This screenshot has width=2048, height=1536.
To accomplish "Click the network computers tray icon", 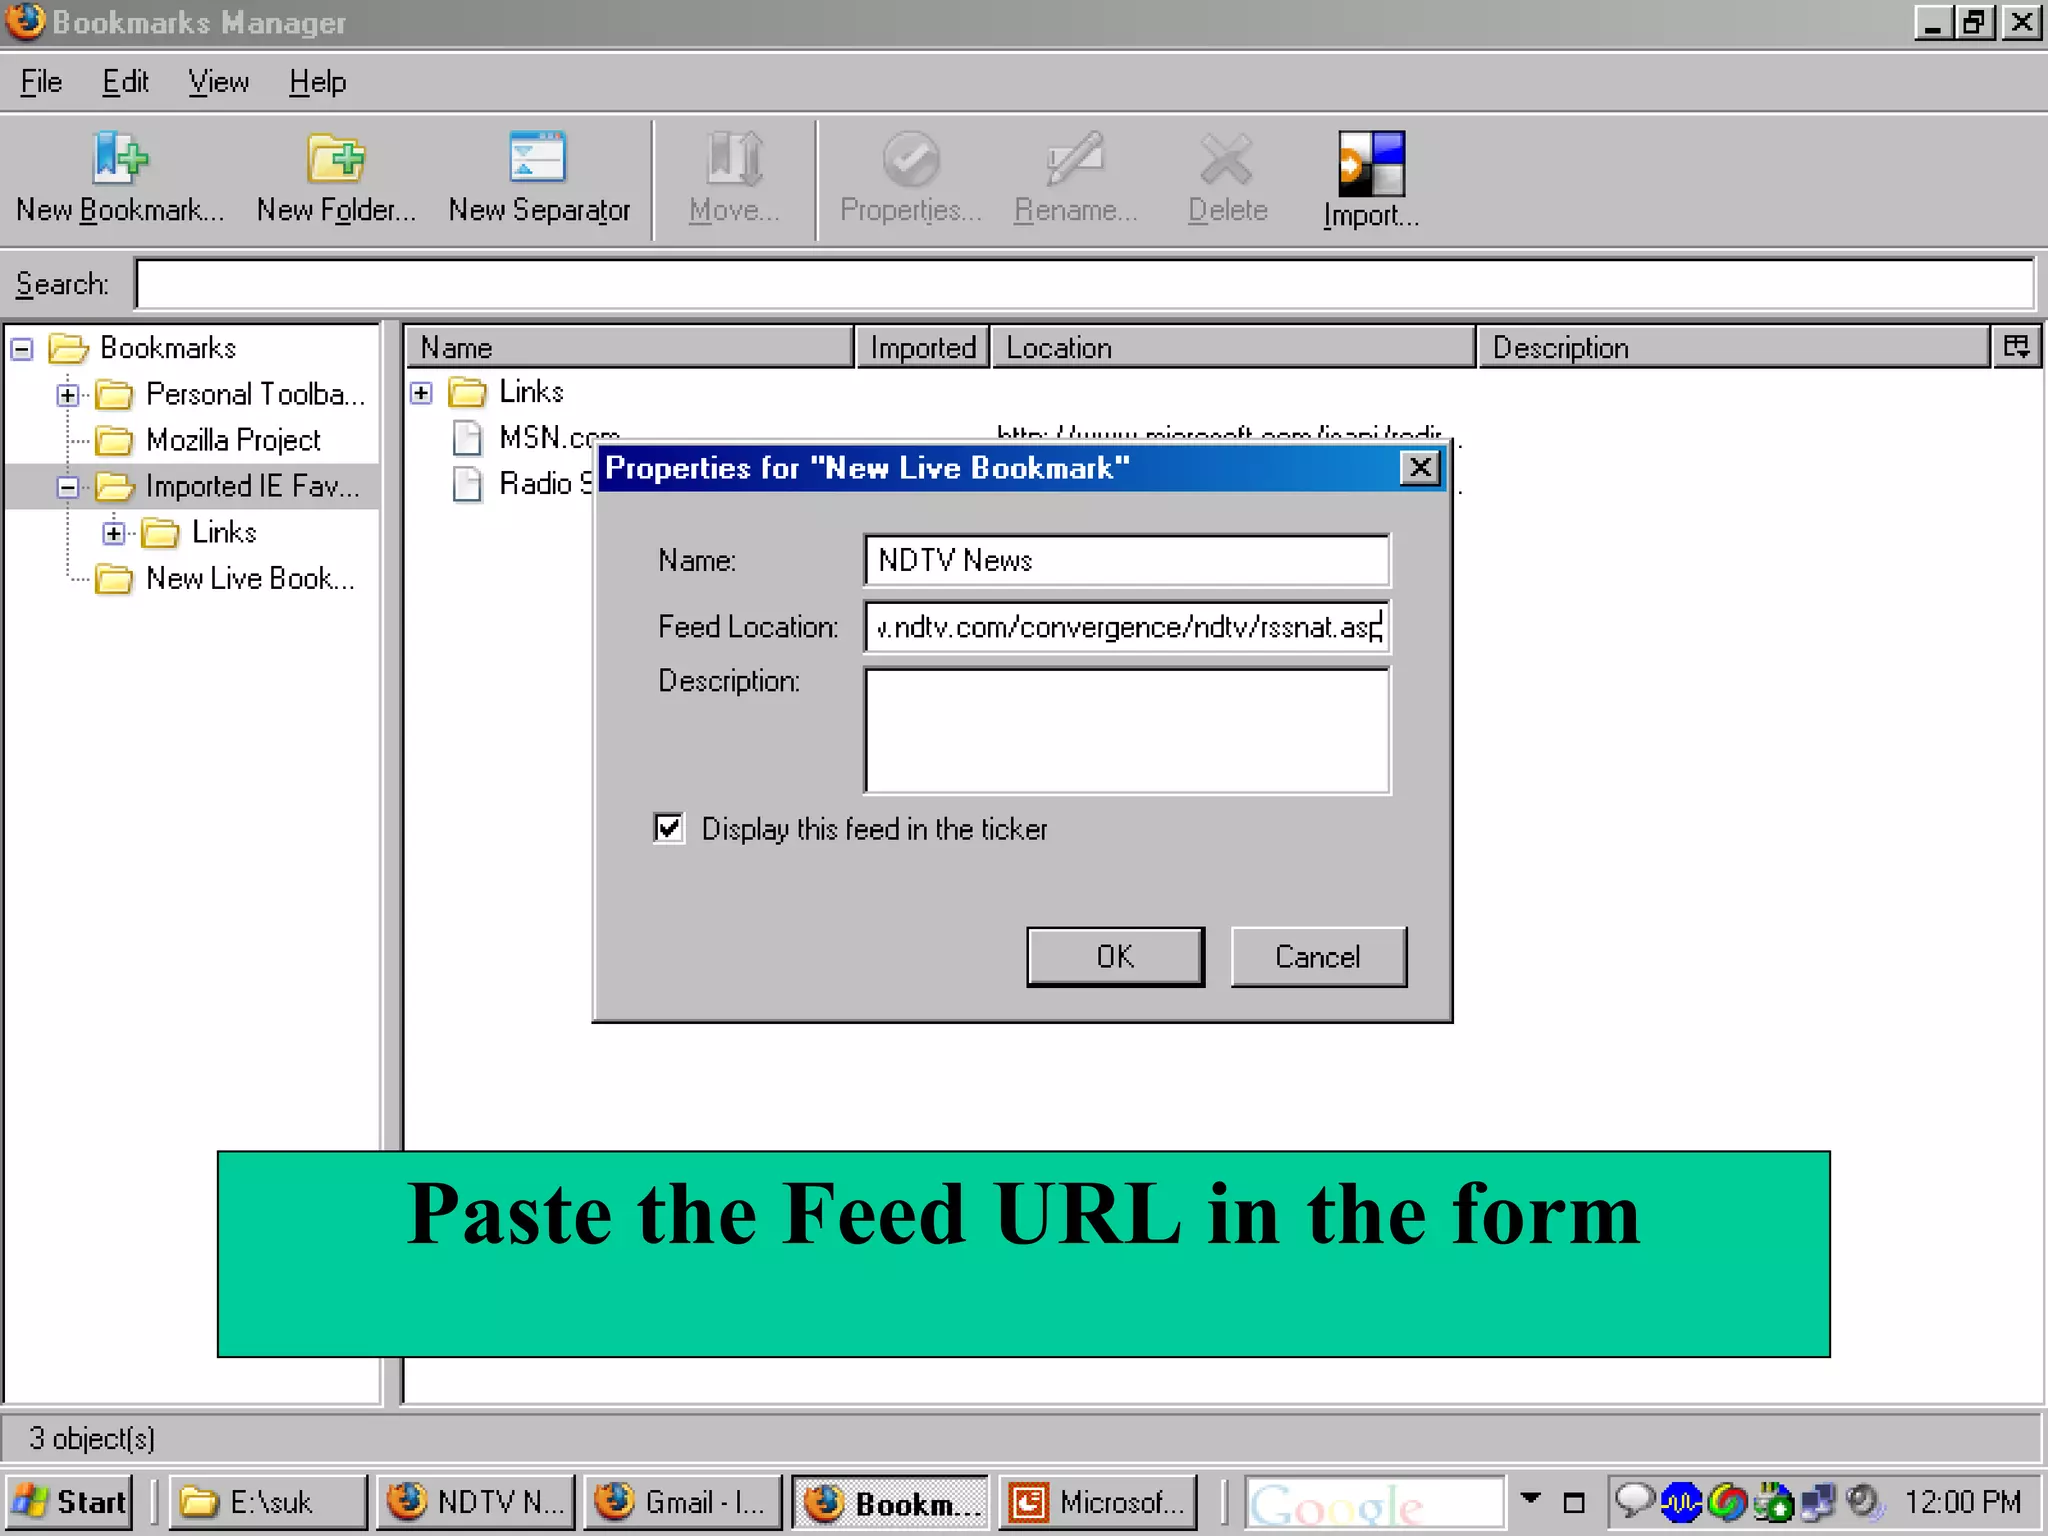I will (x=1818, y=1501).
